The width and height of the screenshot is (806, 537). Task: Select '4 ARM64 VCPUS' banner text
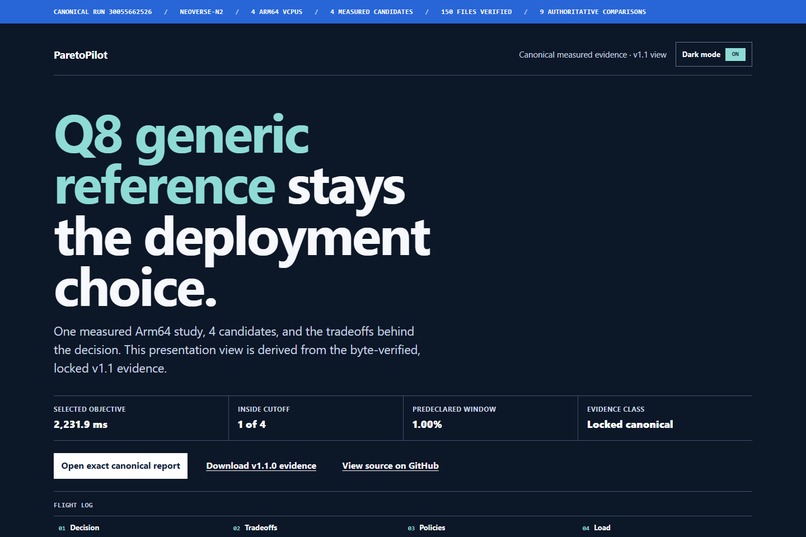point(277,12)
